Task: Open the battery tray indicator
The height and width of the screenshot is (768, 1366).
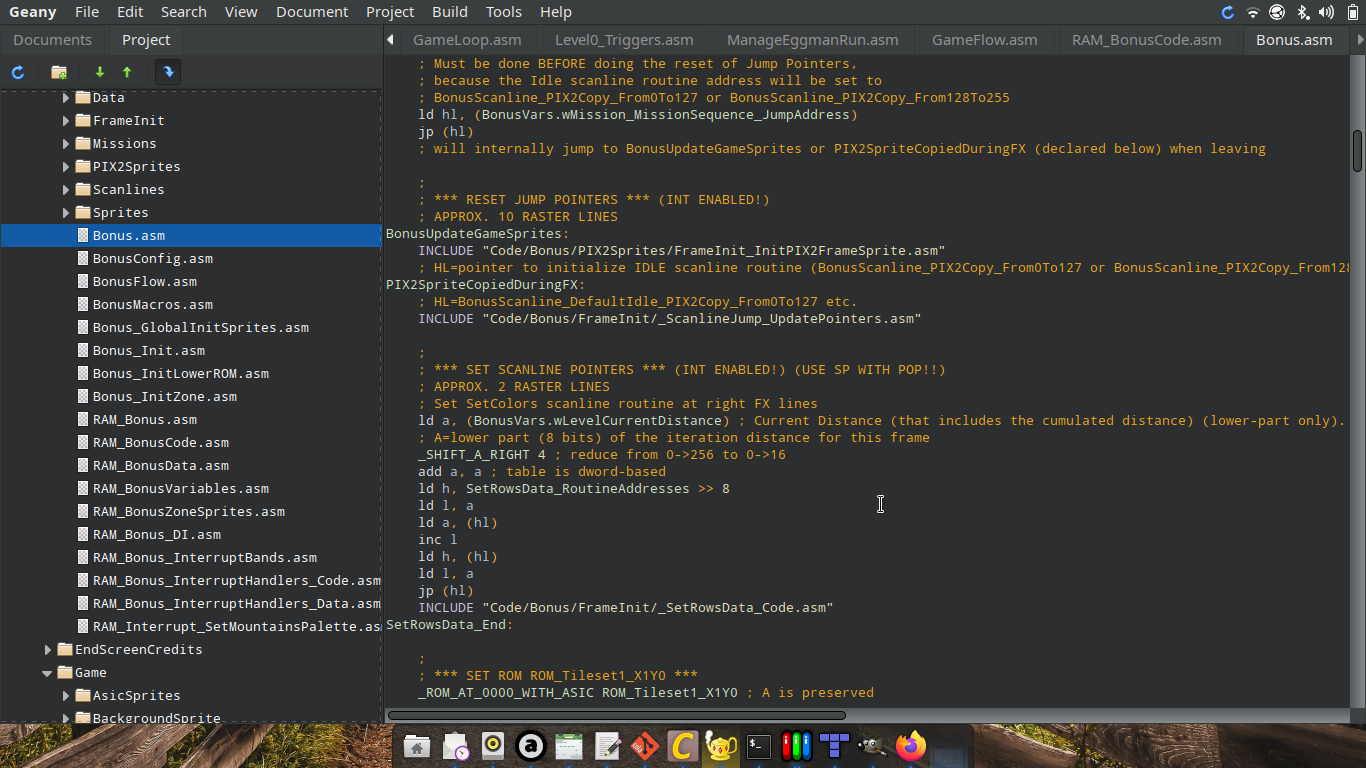Action: click(1352, 12)
